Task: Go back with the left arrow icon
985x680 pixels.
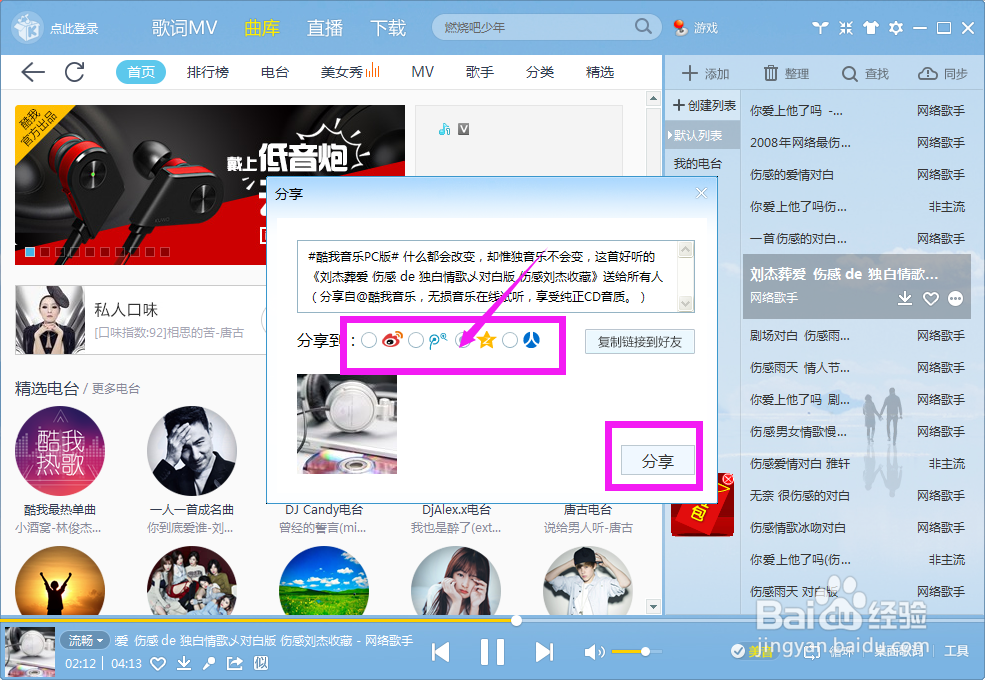Action: point(33,72)
